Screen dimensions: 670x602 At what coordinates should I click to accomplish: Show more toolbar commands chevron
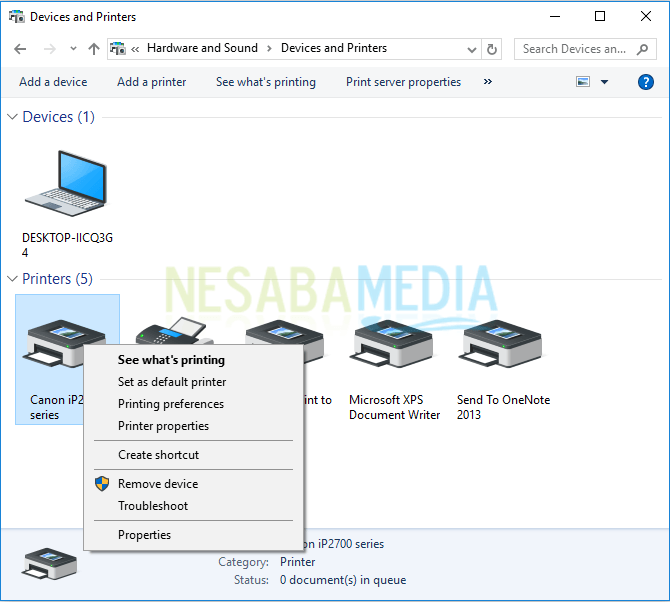tap(488, 81)
